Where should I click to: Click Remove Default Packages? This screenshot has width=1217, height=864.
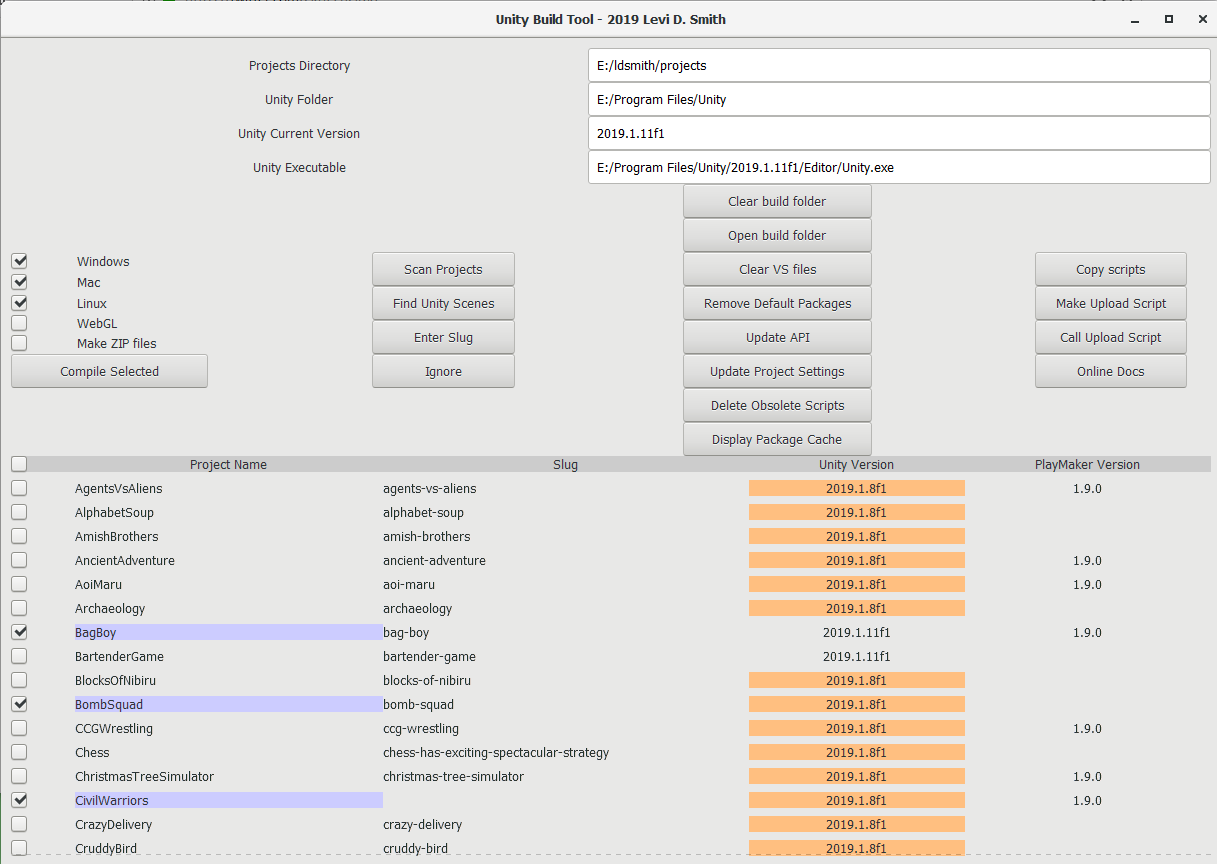776,303
